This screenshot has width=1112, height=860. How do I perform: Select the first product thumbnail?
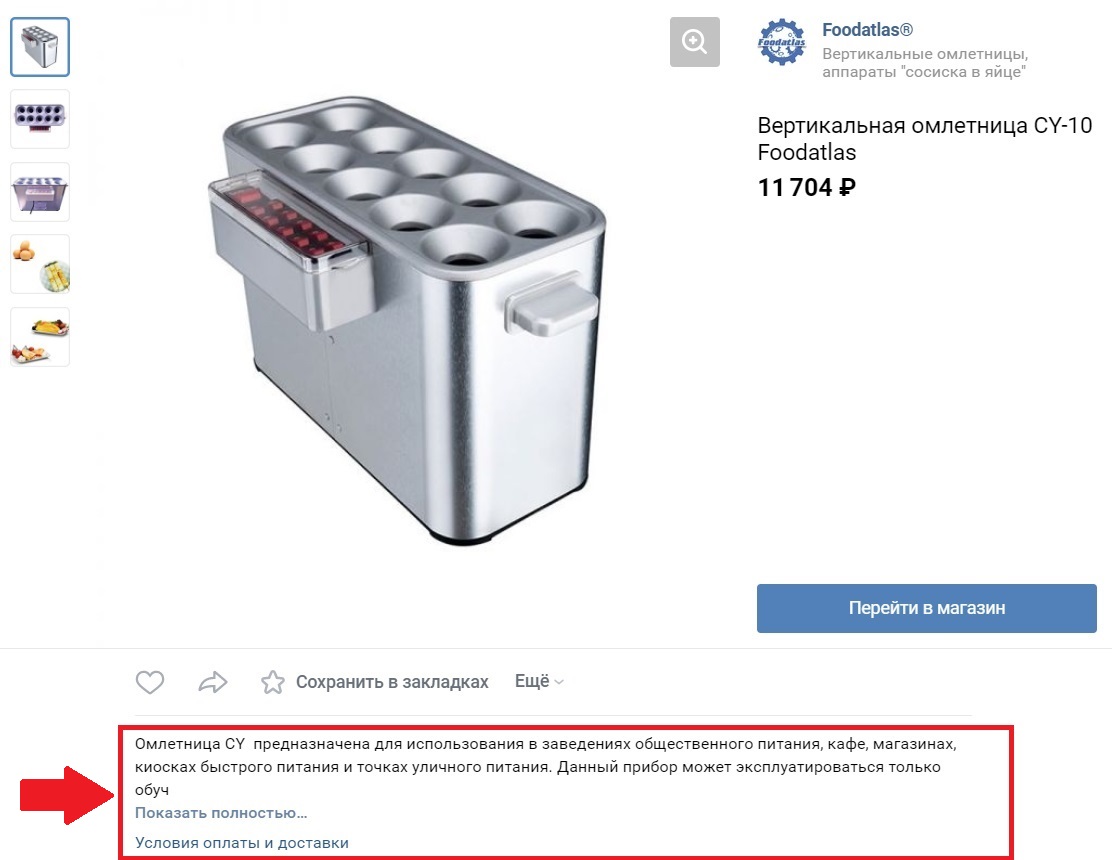click(40, 47)
